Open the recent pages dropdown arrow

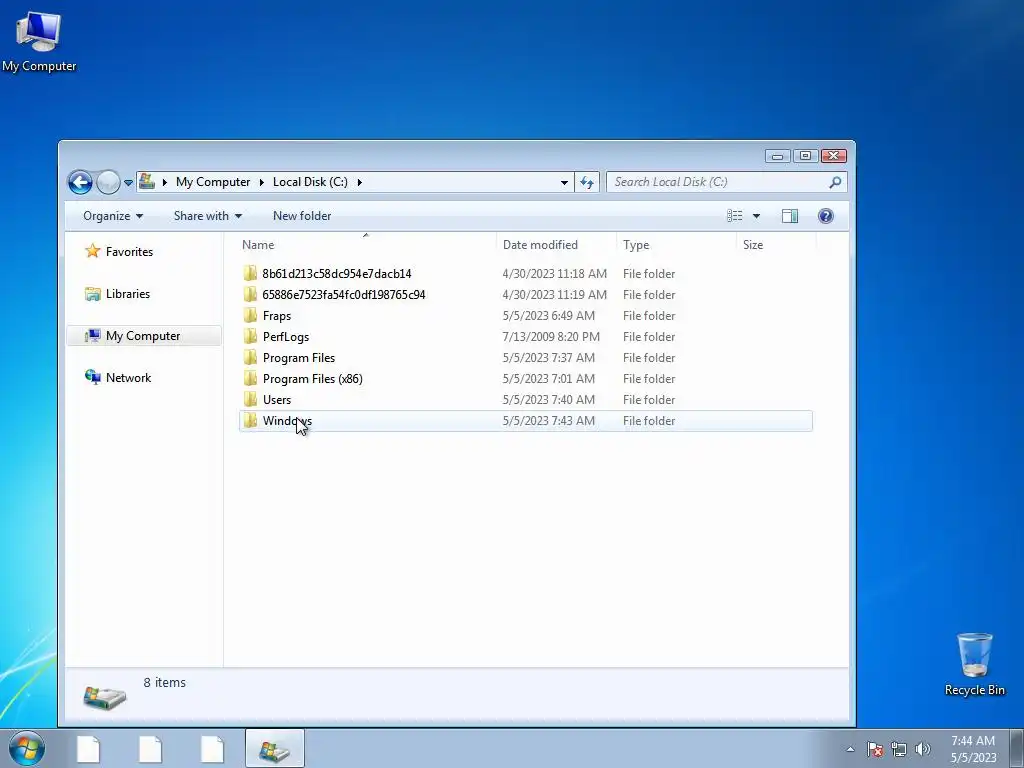point(128,183)
